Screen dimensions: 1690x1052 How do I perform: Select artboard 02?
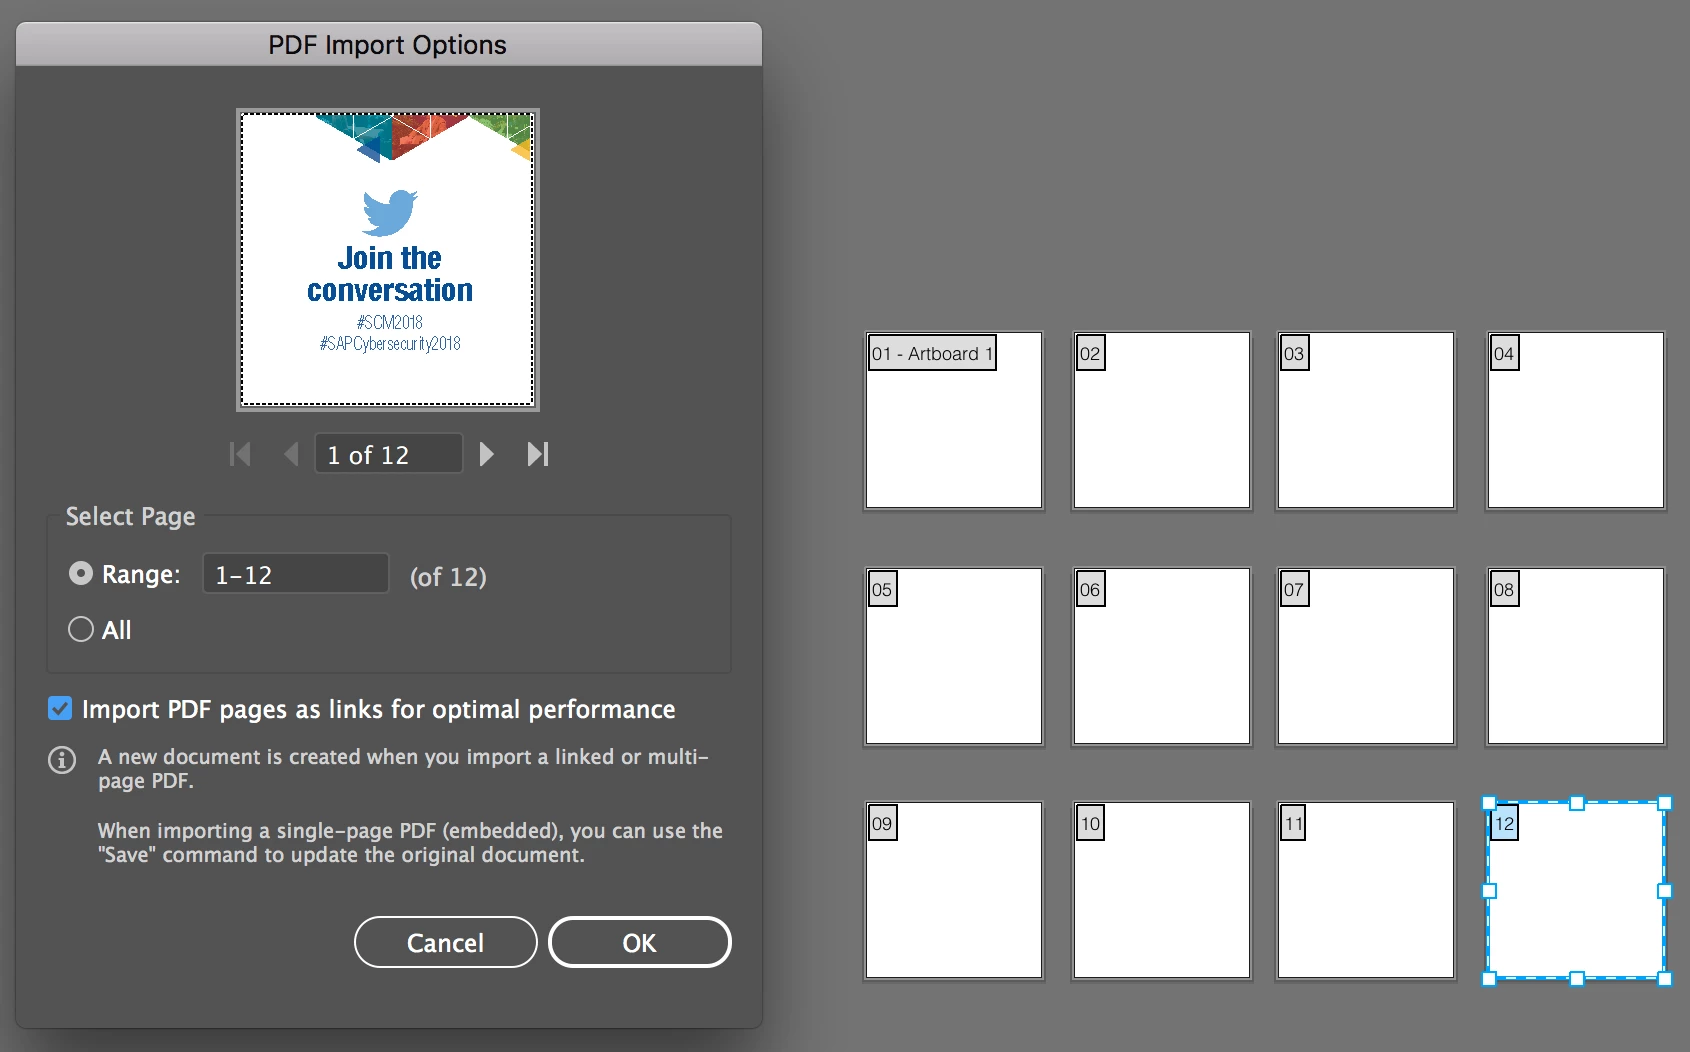click(x=1162, y=420)
